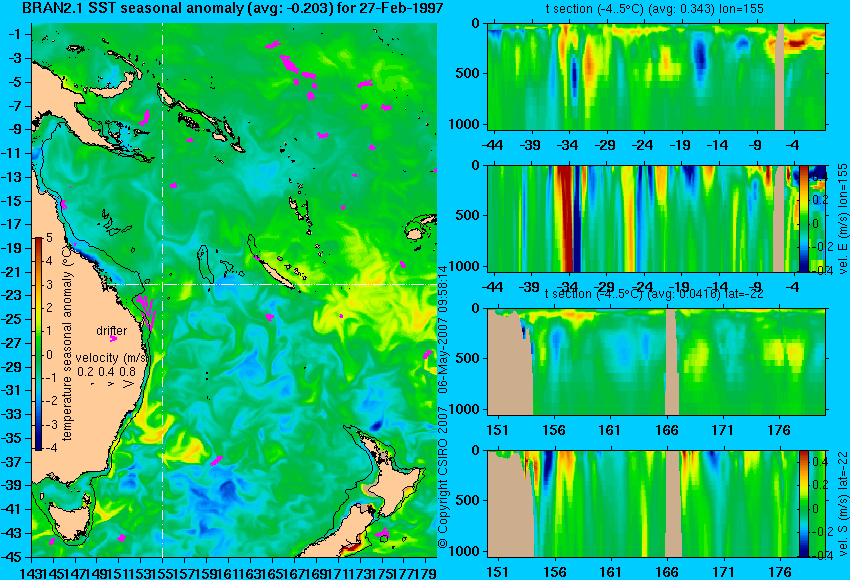The image size is (850, 580).
Task: Click the vertical white dashed line at longitude 155
Action: [163, 290]
